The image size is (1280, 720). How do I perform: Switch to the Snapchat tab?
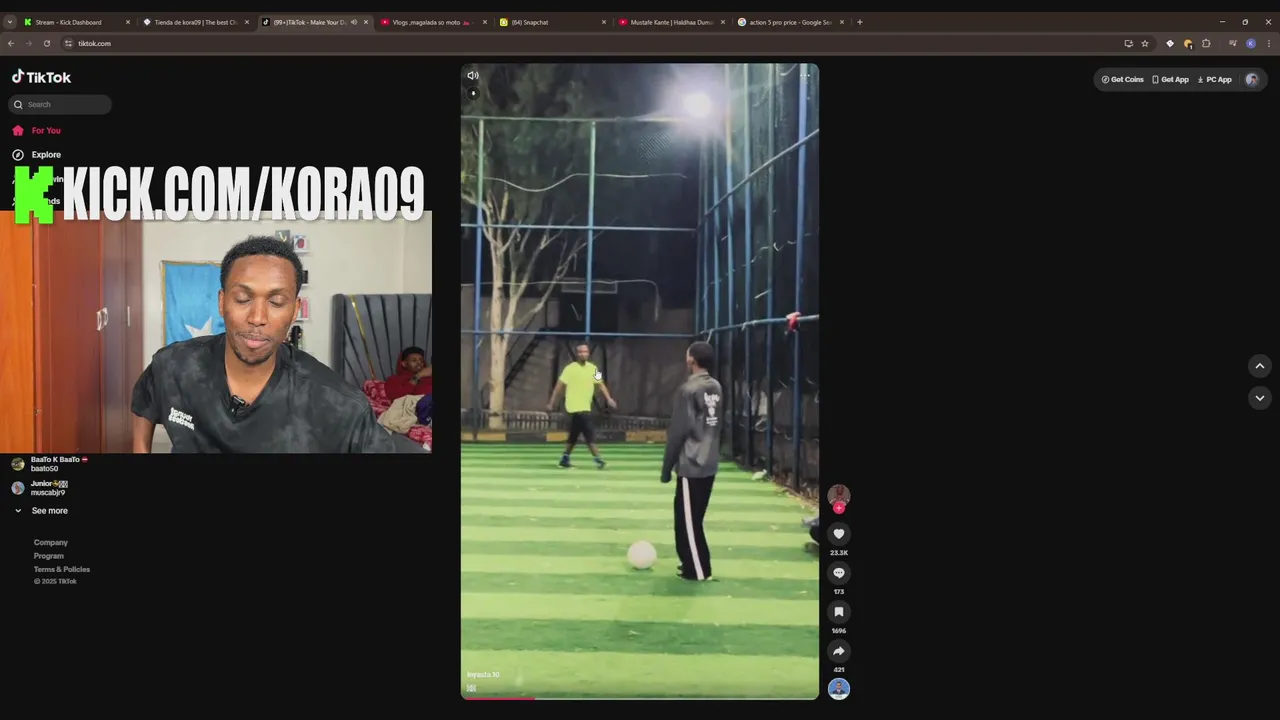click(551, 22)
